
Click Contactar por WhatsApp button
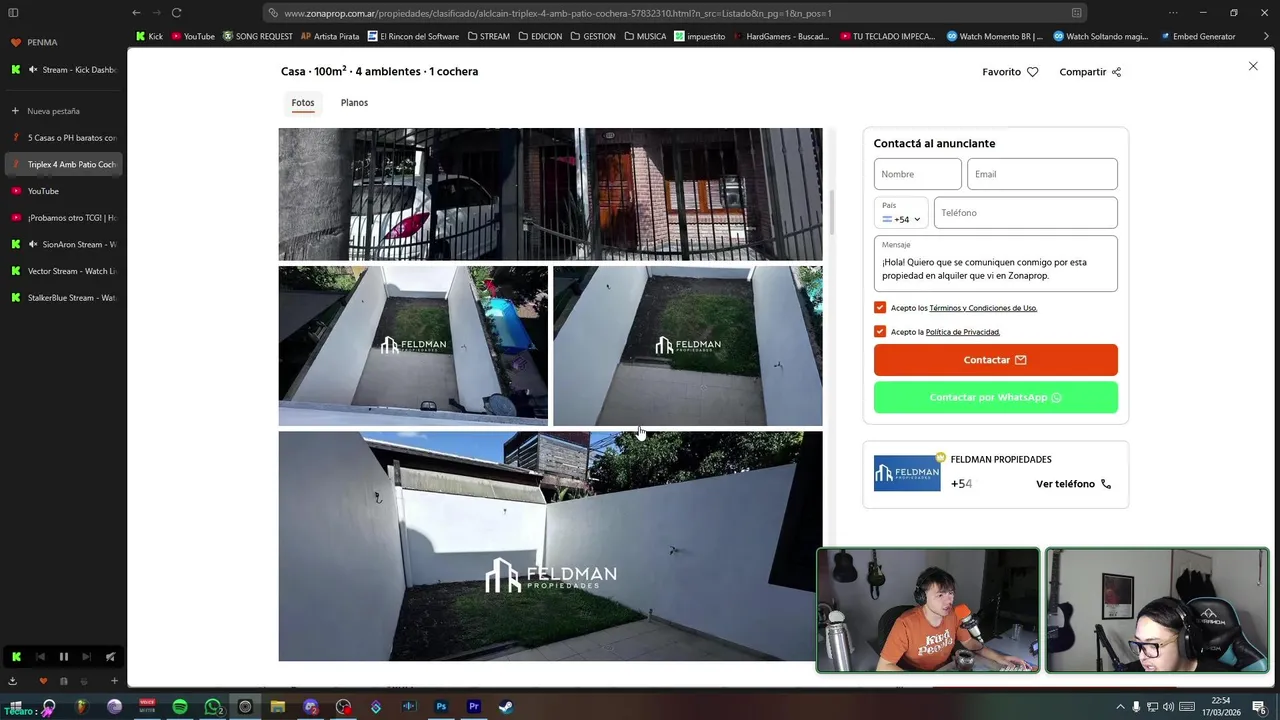click(x=996, y=397)
